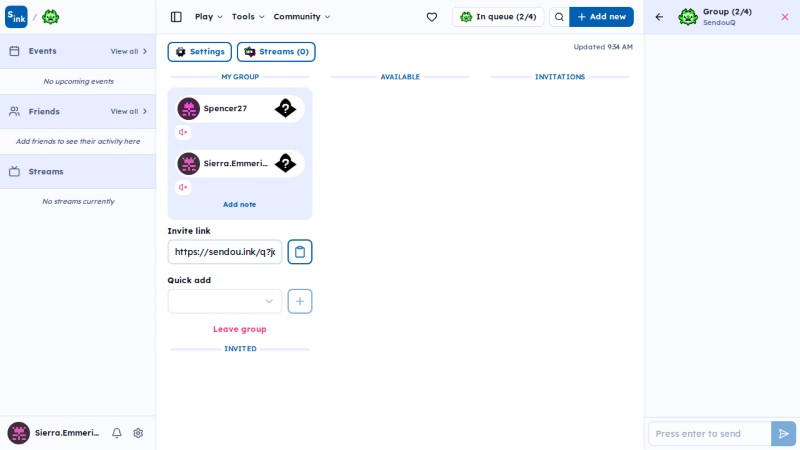
Task: Click the group mascot icon in chat header
Action: pyautogui.click(x=688, y=17)
